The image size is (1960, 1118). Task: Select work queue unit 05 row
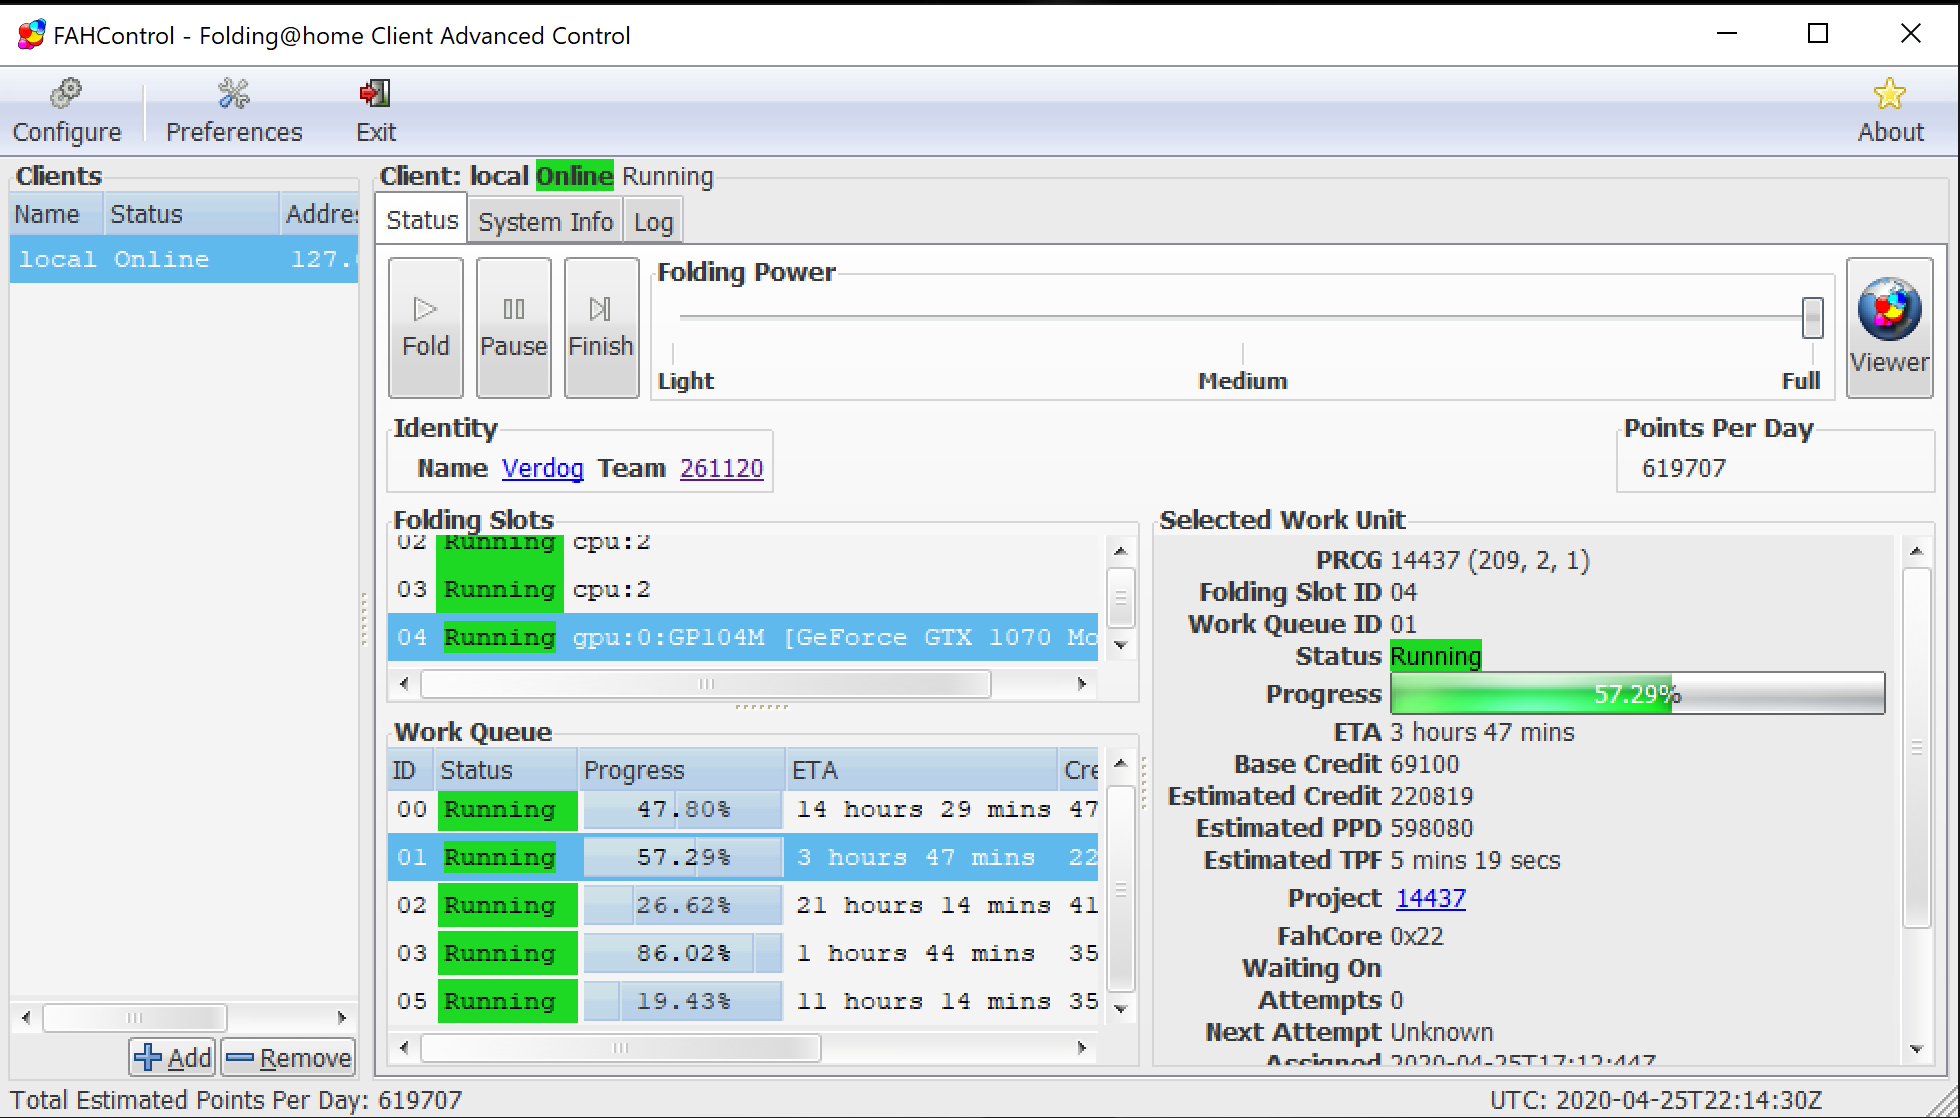point(743,1001)
